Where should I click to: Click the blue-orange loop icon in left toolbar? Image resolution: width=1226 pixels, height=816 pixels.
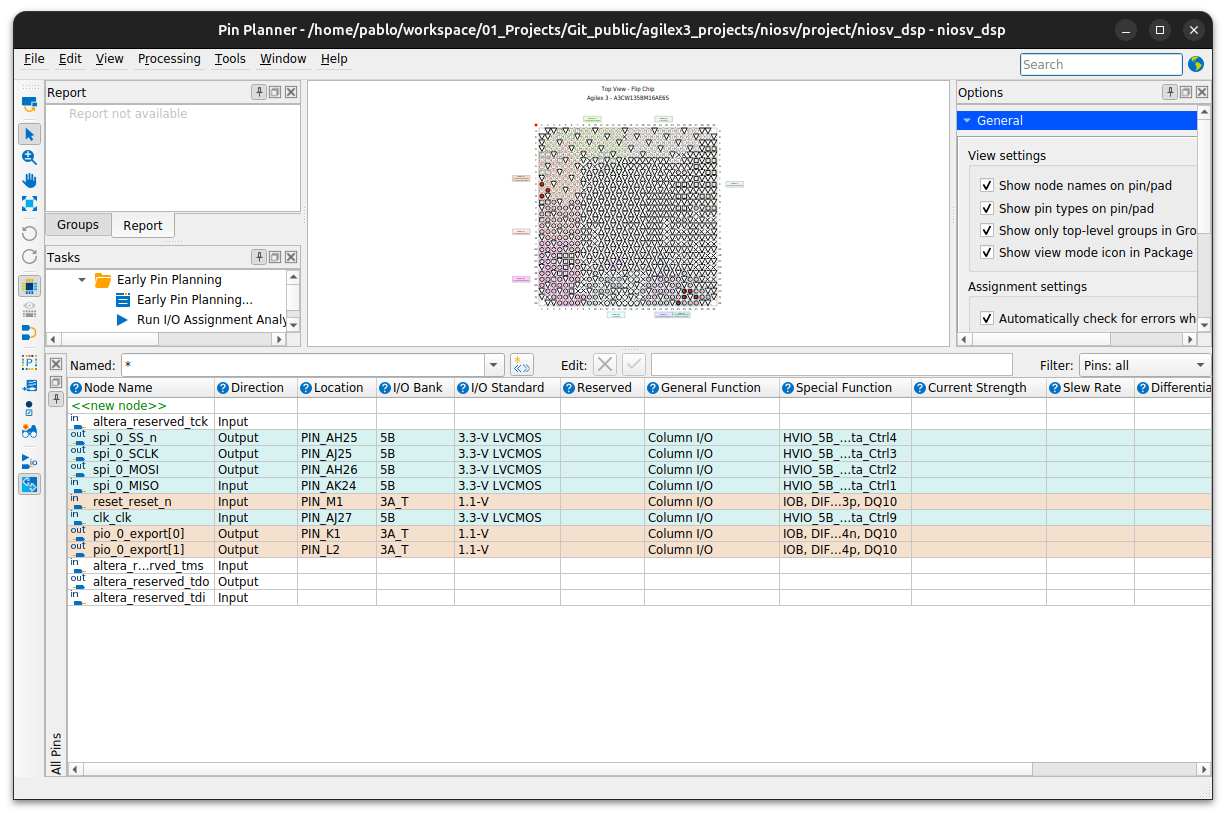coord(29,333)
